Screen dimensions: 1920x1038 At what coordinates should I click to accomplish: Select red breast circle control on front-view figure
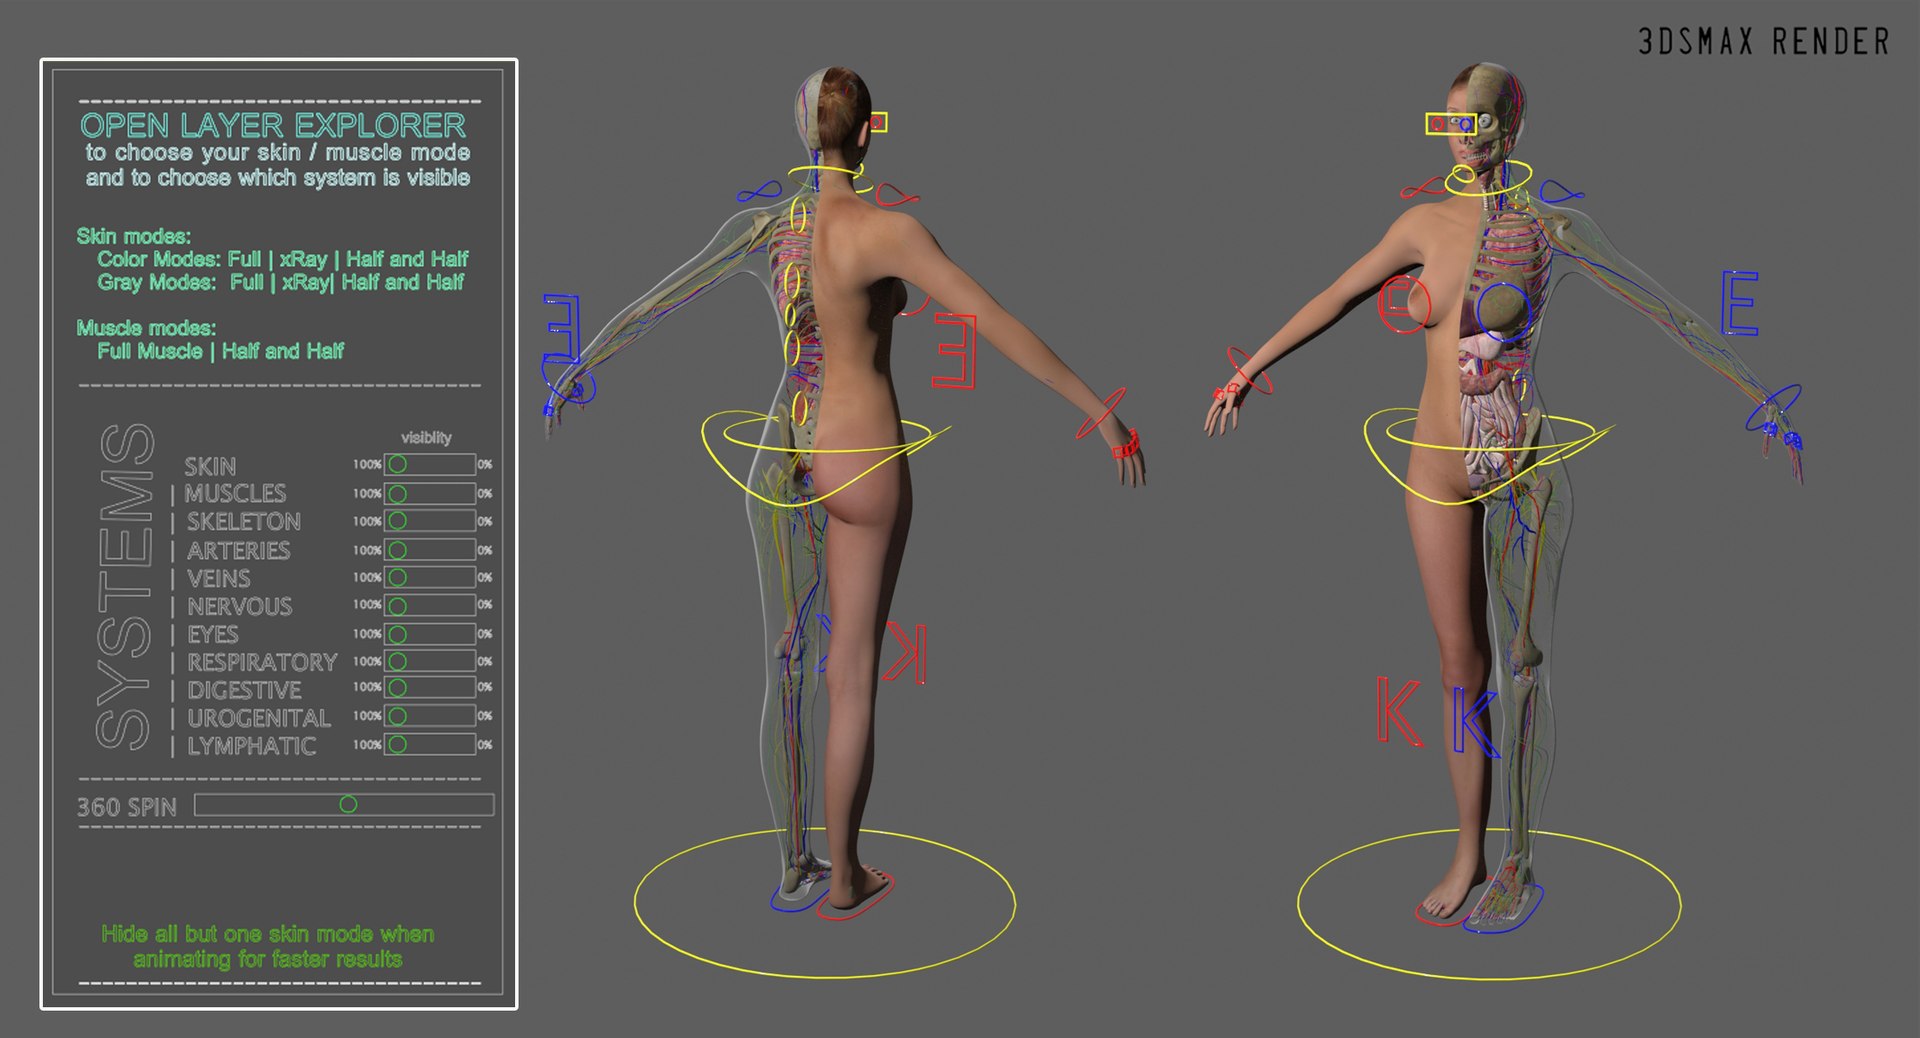(1403, 304)
